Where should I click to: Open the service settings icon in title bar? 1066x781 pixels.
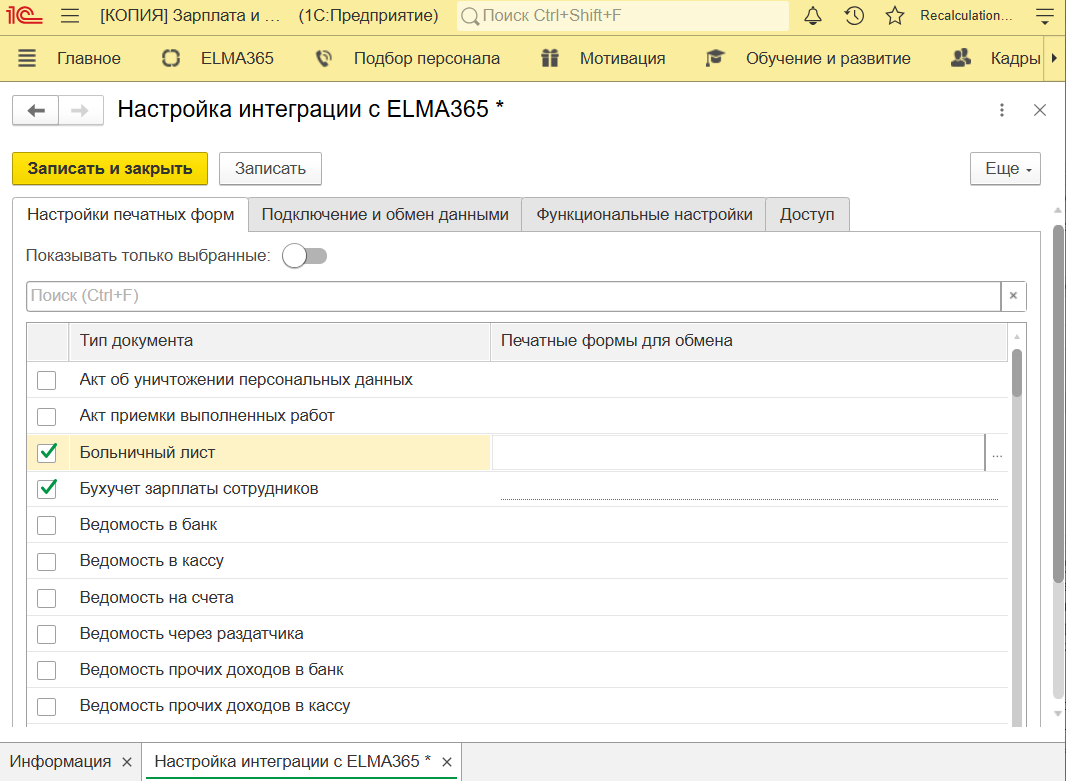tap(1045, 16)
